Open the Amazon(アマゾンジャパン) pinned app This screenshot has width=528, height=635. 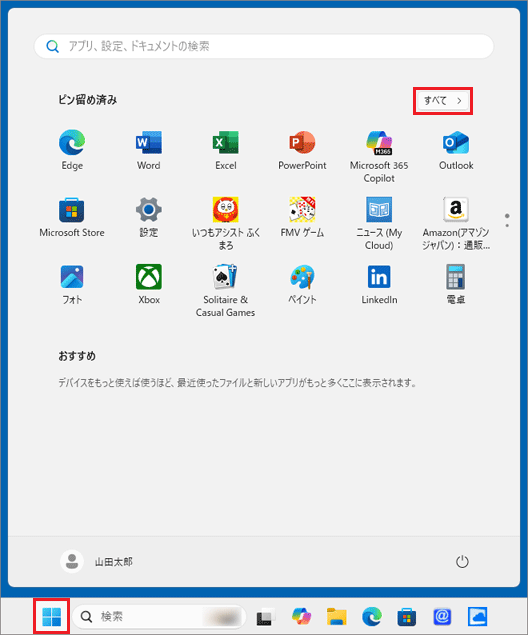pos(456,224)
